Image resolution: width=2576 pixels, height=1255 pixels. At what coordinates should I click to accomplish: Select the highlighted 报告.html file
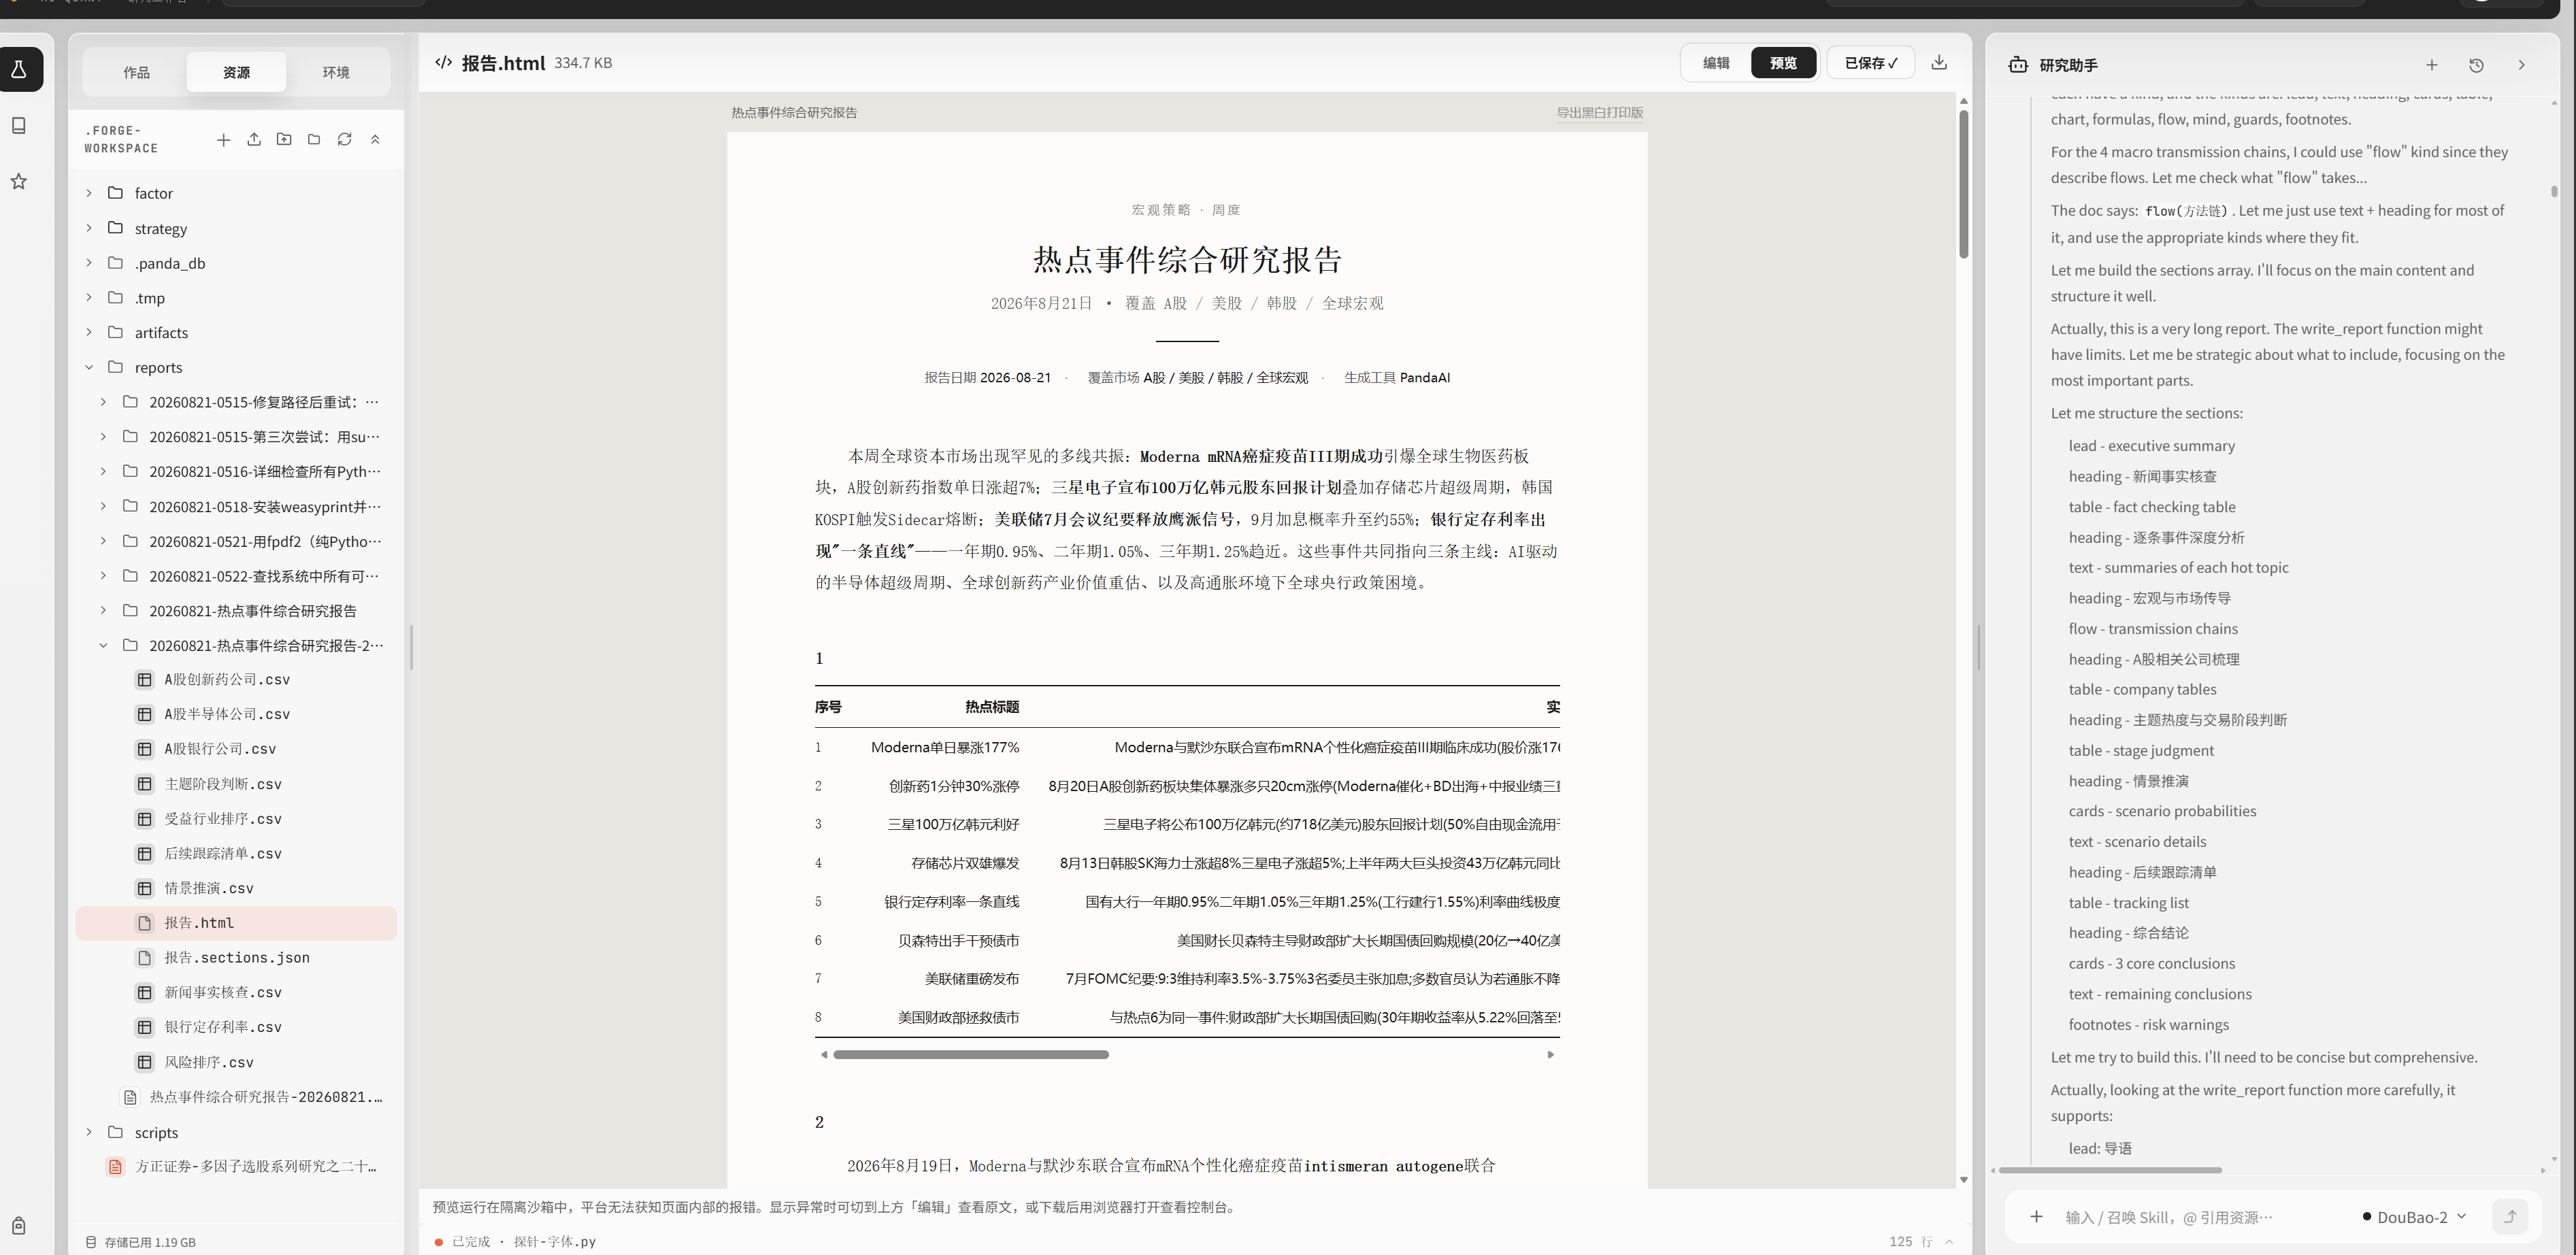236,923
